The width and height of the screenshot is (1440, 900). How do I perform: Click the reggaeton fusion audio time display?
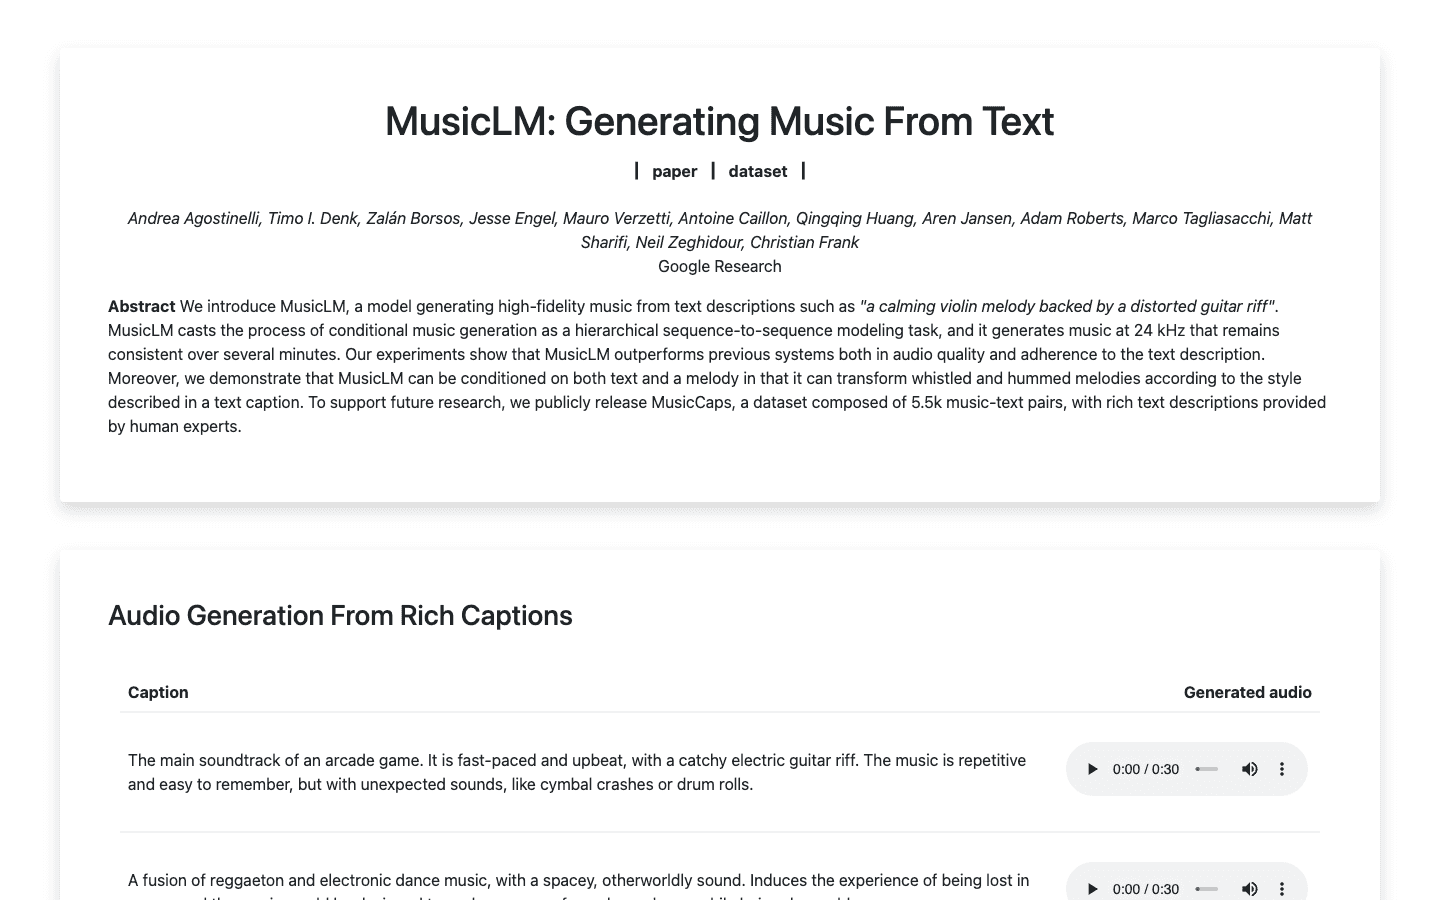pos(1146,888)
